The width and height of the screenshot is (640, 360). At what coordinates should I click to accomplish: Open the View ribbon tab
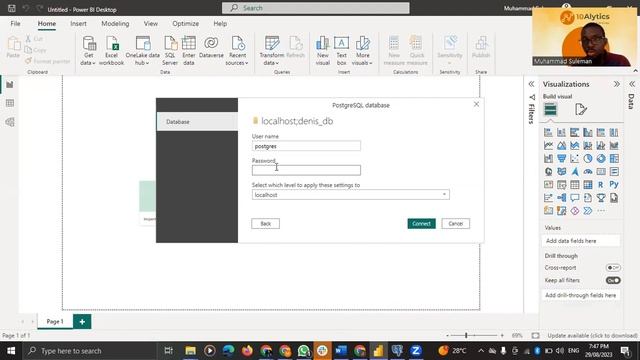[x=151, y=24]
